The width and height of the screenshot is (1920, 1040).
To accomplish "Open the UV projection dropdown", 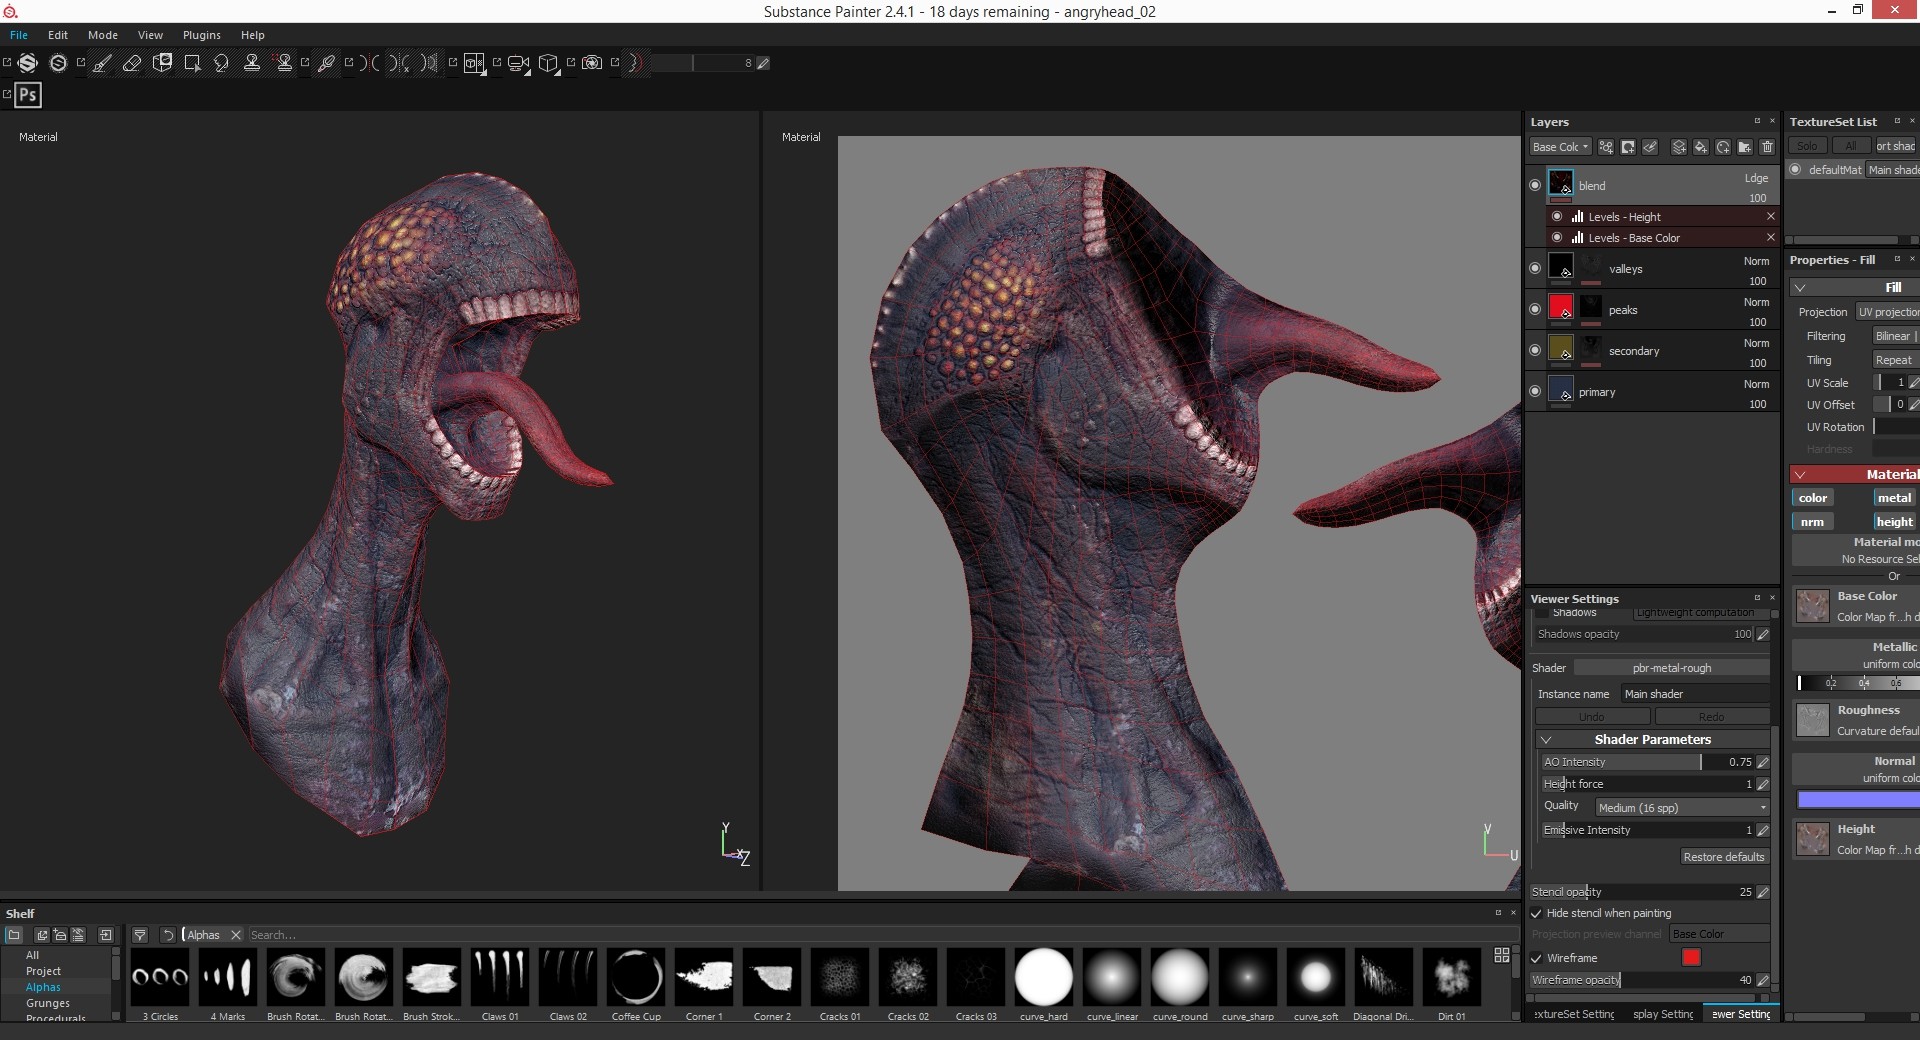I will tap(1887, 312).
